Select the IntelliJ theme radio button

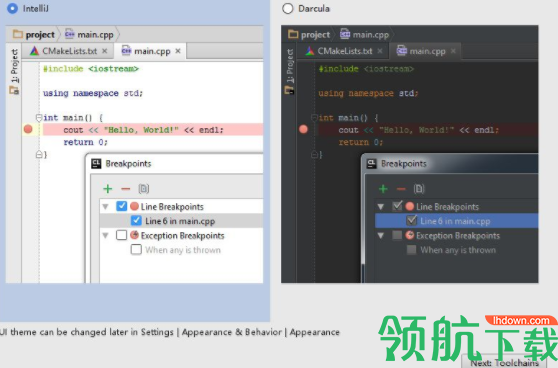pyautogui.click(x=12, y=8)
